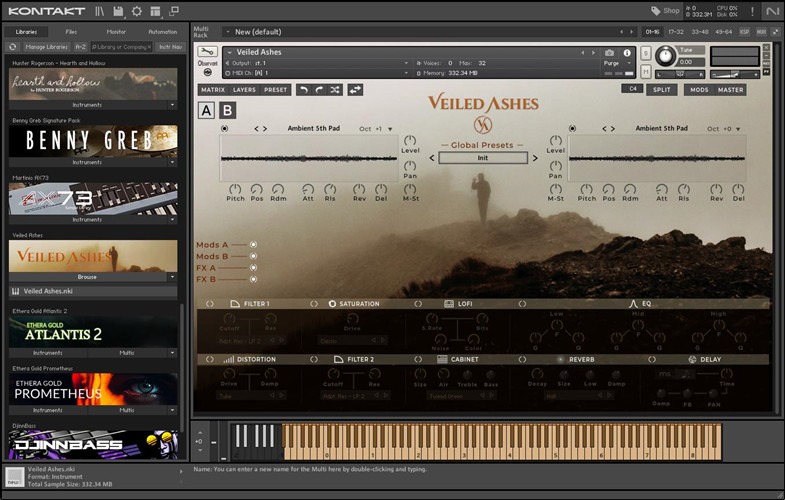Switch to the Files tab
The height and width of the screenshot is (500, 785).
click(71, 32)
